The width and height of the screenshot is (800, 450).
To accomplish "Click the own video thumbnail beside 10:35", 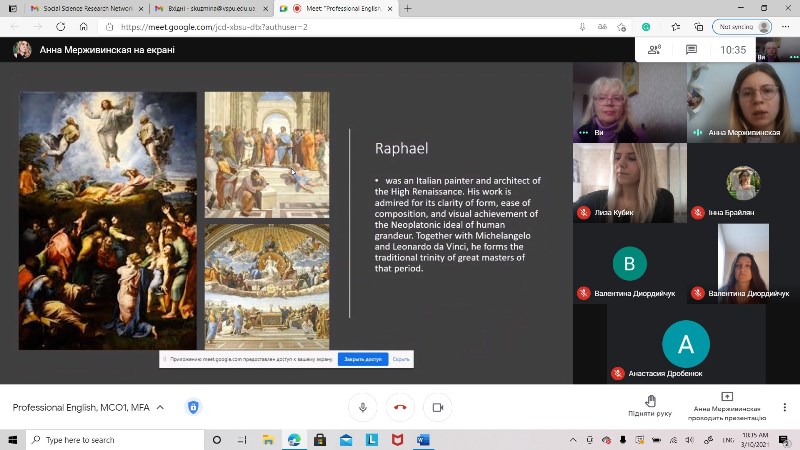I will (778, 49).
